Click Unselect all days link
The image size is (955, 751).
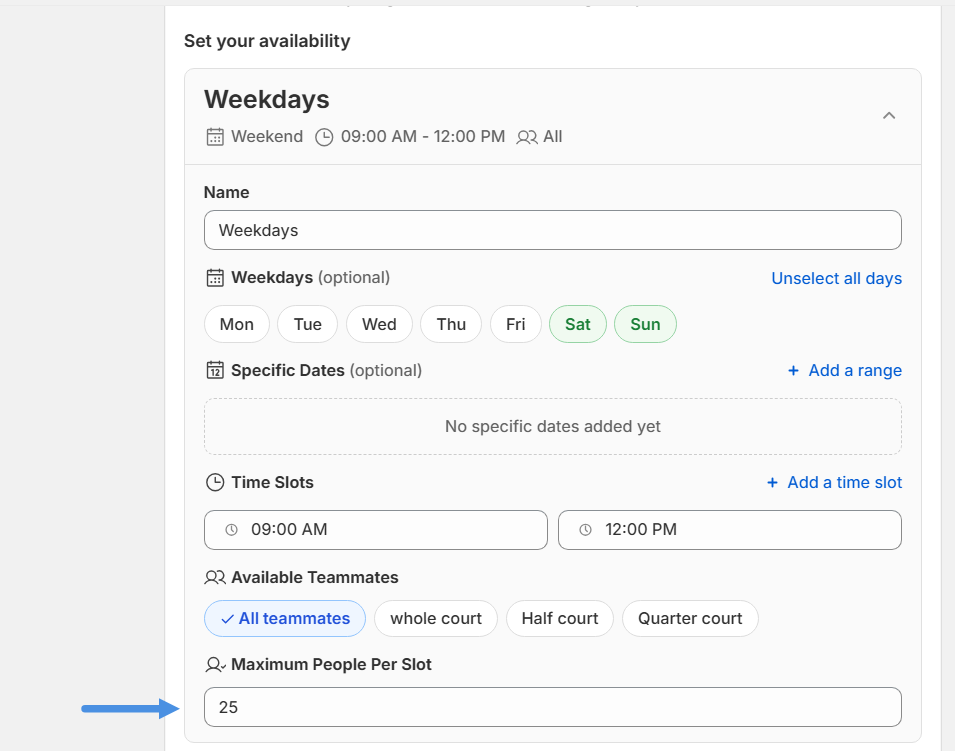coord(836,279)
